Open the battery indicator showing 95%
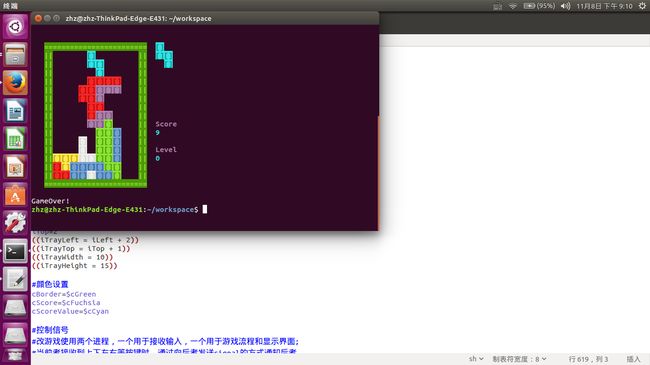 pyautogui.click(x=539, y=6)
